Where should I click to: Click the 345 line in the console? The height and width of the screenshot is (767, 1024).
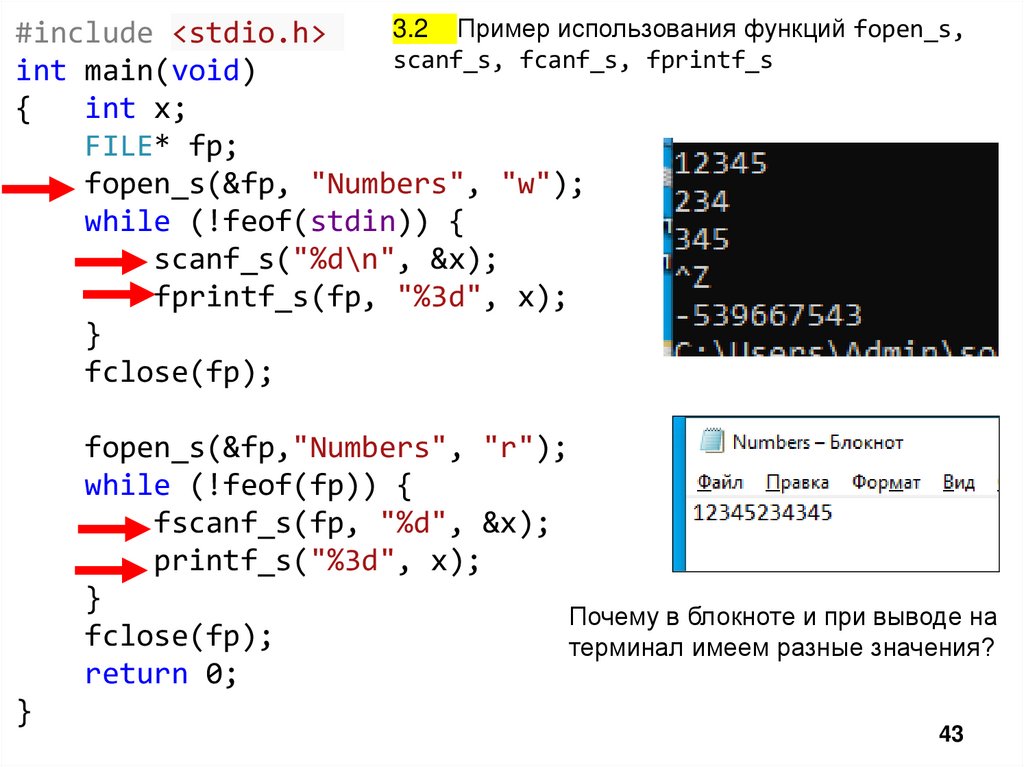pyautogui.click(x=701, y=239)
